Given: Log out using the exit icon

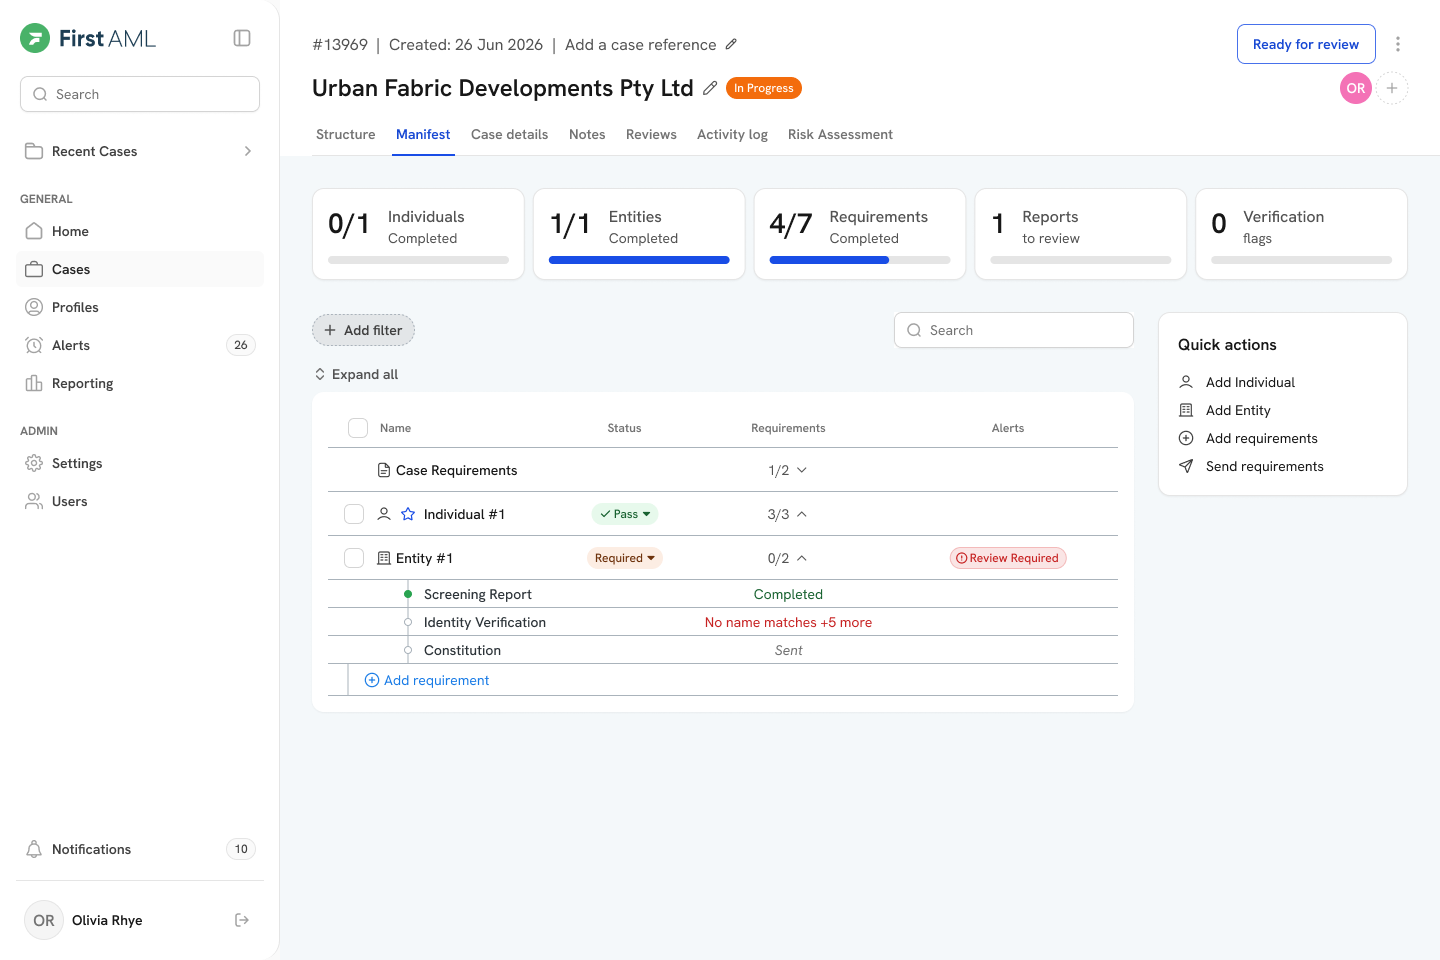Looking at the screenshot, I should [x=242, y=920].
